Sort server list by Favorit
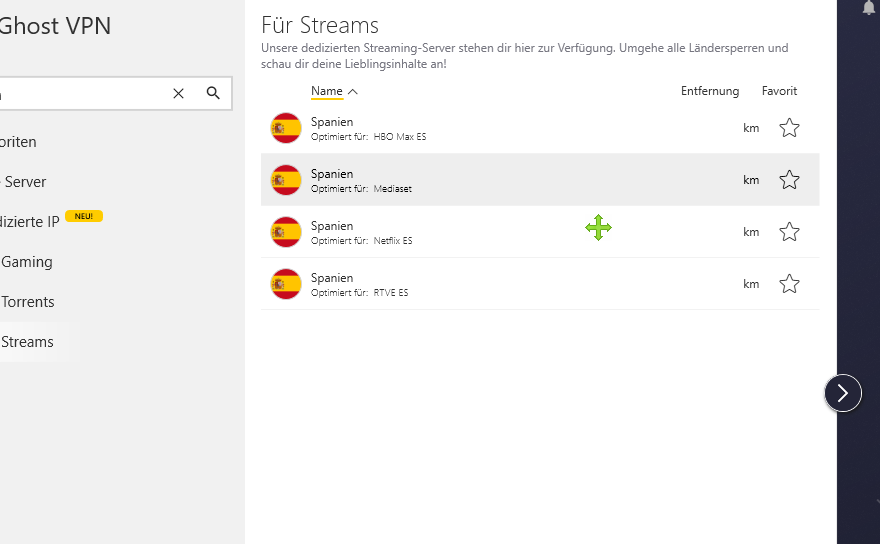 pyautogui.click(x=779, y=91)
